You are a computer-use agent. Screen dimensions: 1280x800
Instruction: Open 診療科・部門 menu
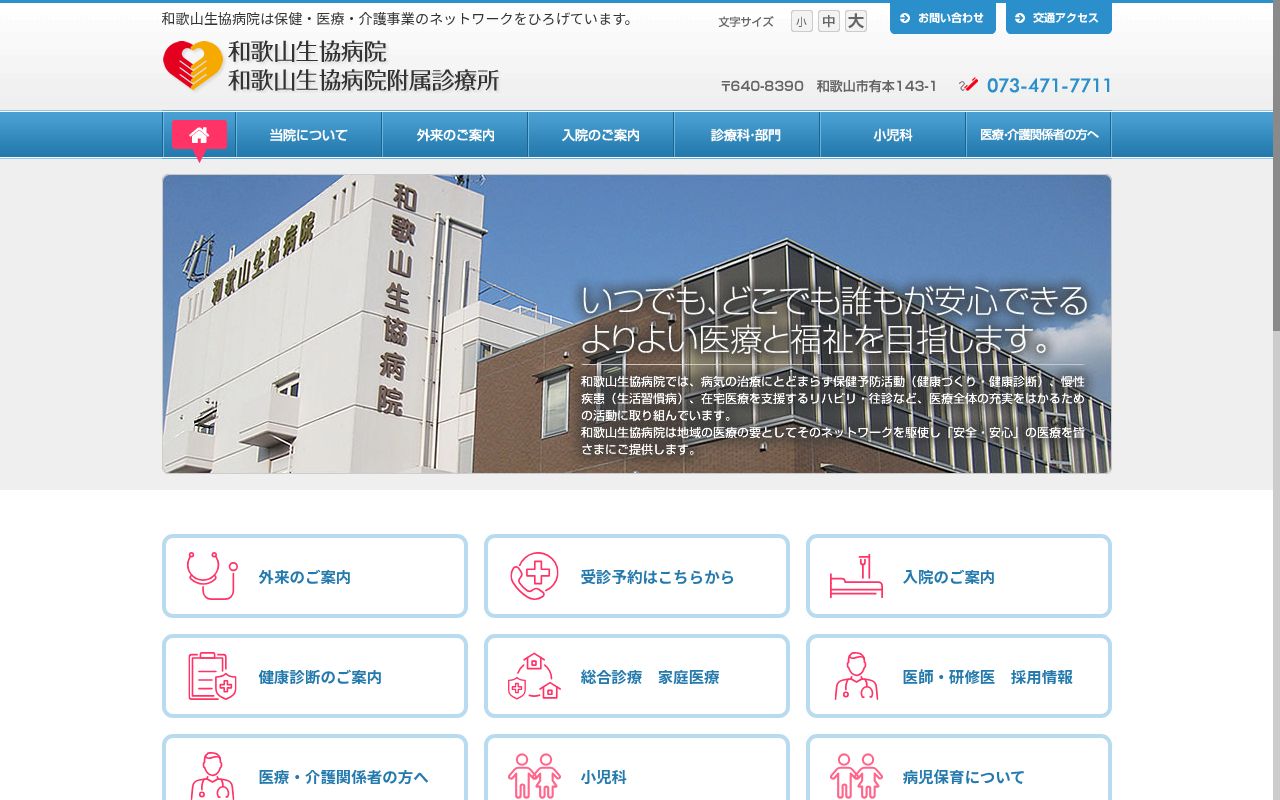[747, 135]
